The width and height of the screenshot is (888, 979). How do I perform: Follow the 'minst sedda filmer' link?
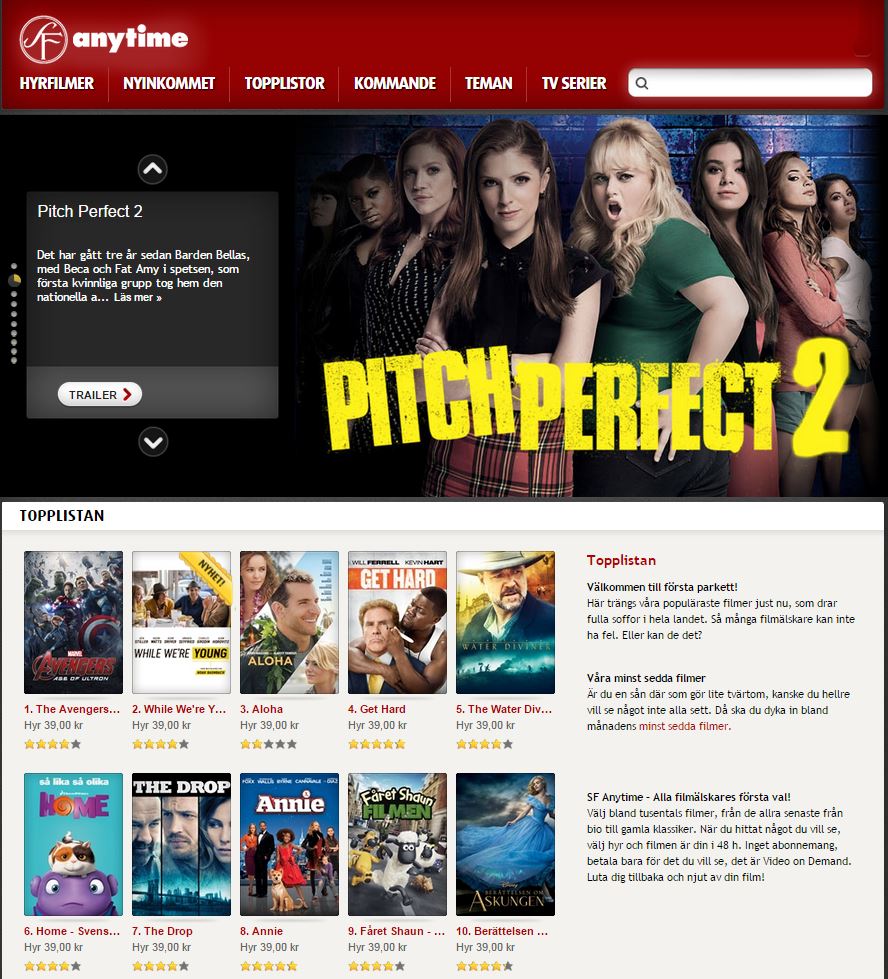point(684,726)
